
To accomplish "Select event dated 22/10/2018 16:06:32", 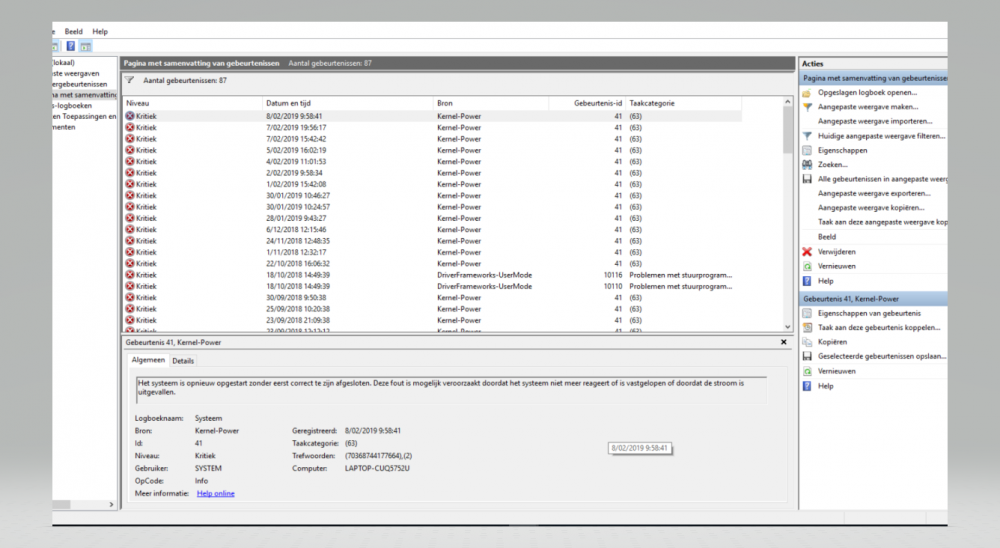I will tap(432, 263).
